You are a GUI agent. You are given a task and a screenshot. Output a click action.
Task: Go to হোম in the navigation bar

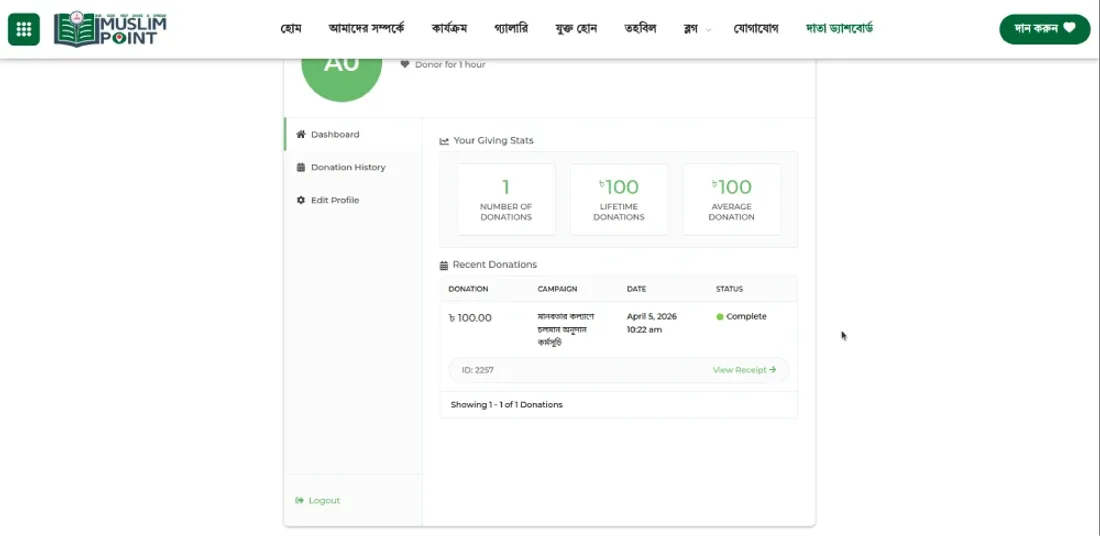tap(290, 29)
